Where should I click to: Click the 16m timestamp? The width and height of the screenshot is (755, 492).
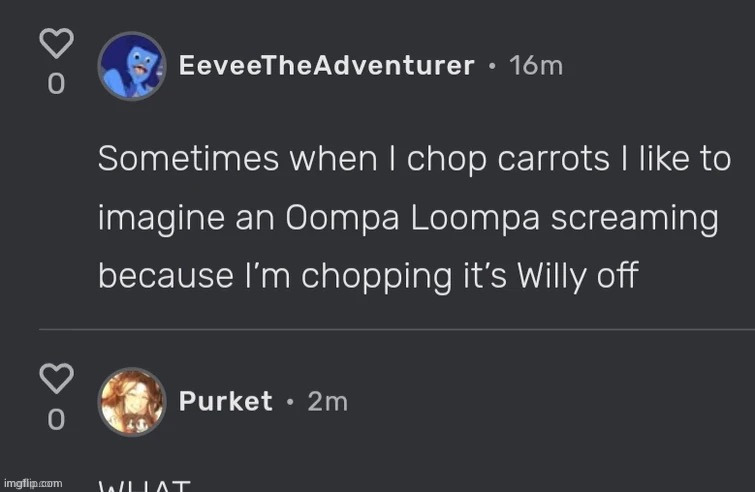536,65
